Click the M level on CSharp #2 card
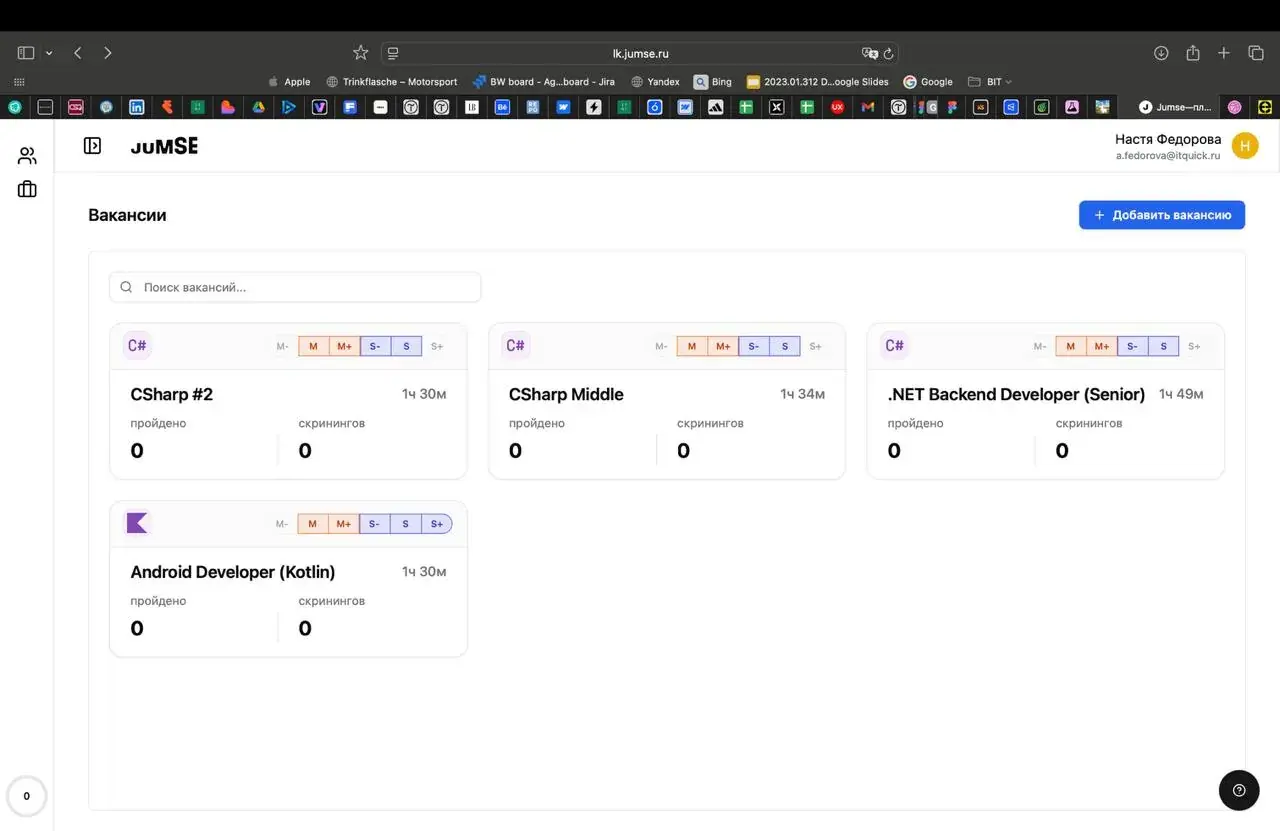 point(313,347)
